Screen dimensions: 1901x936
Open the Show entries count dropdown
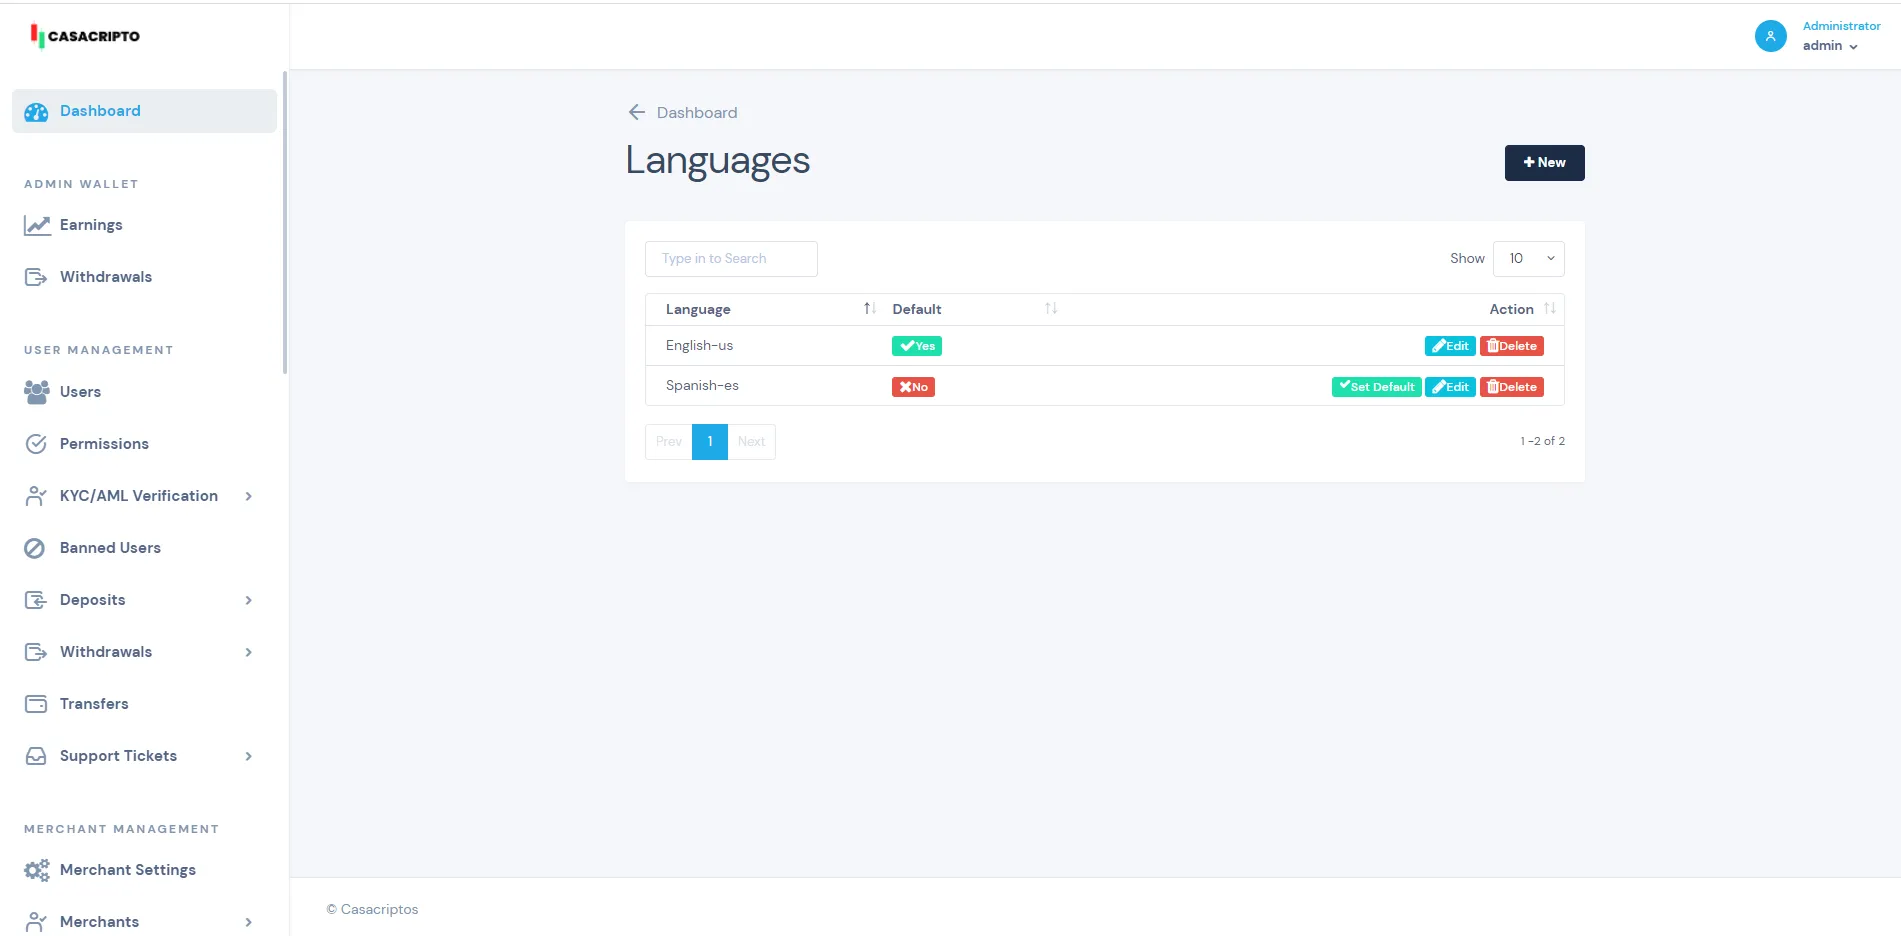pyautogui.click(x=1528, y=259)
